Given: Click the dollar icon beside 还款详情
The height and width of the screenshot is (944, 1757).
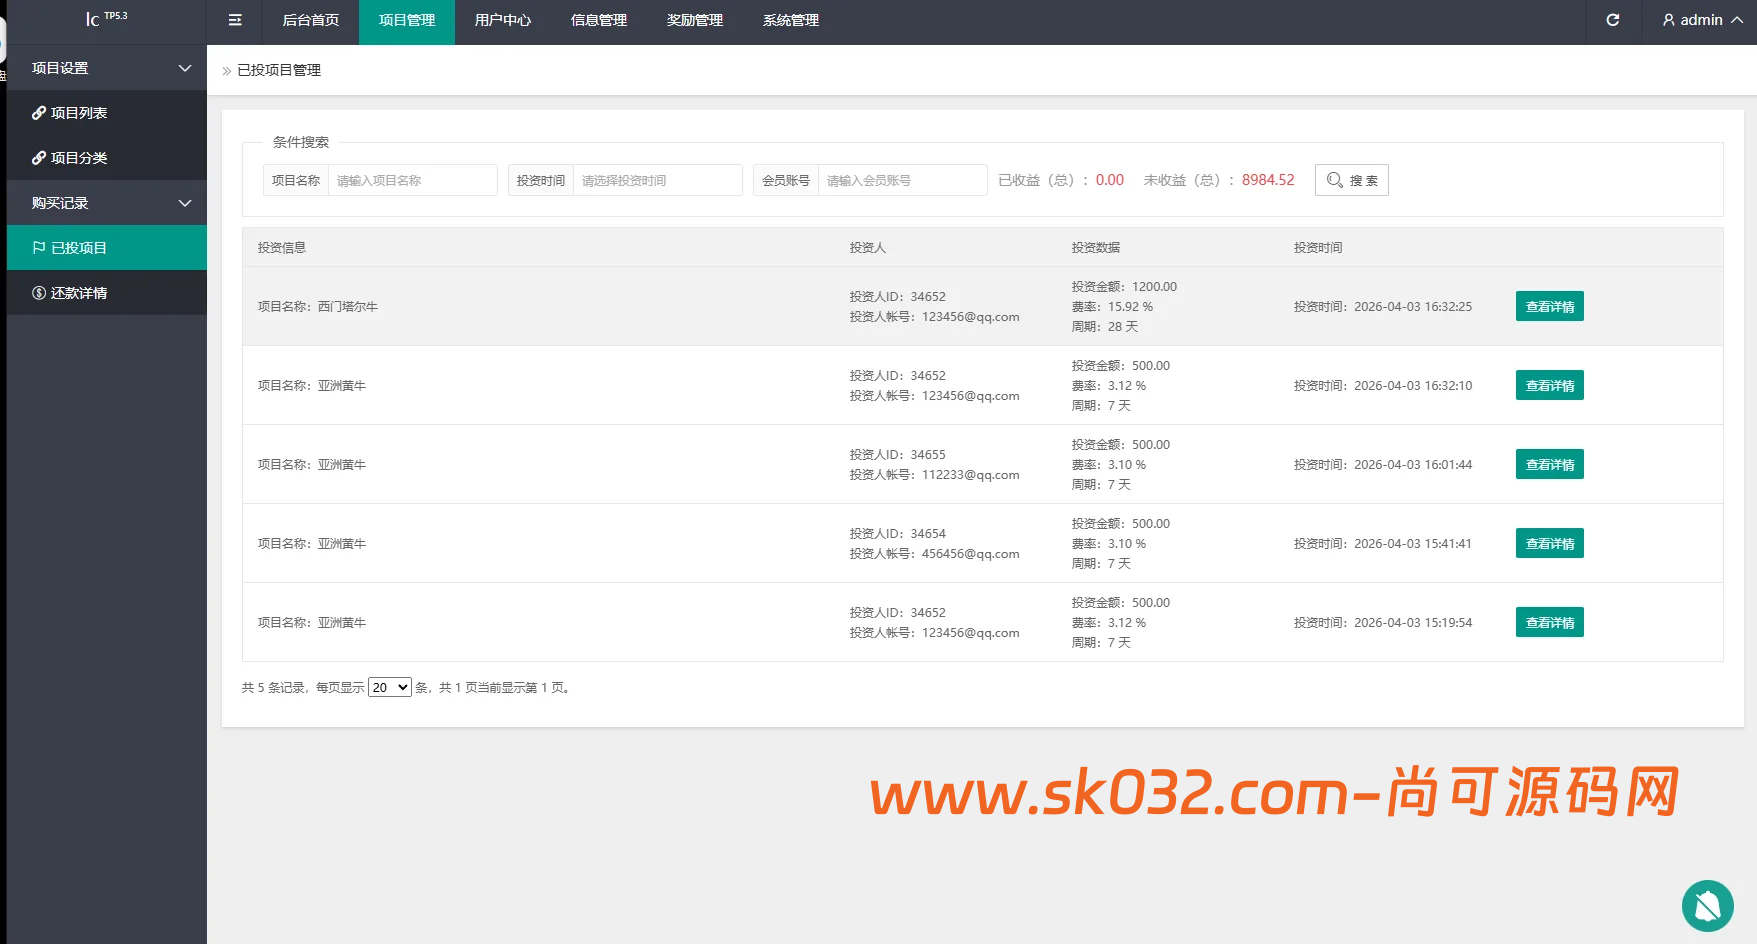Looking at the screenshot, I should point(39,293).
